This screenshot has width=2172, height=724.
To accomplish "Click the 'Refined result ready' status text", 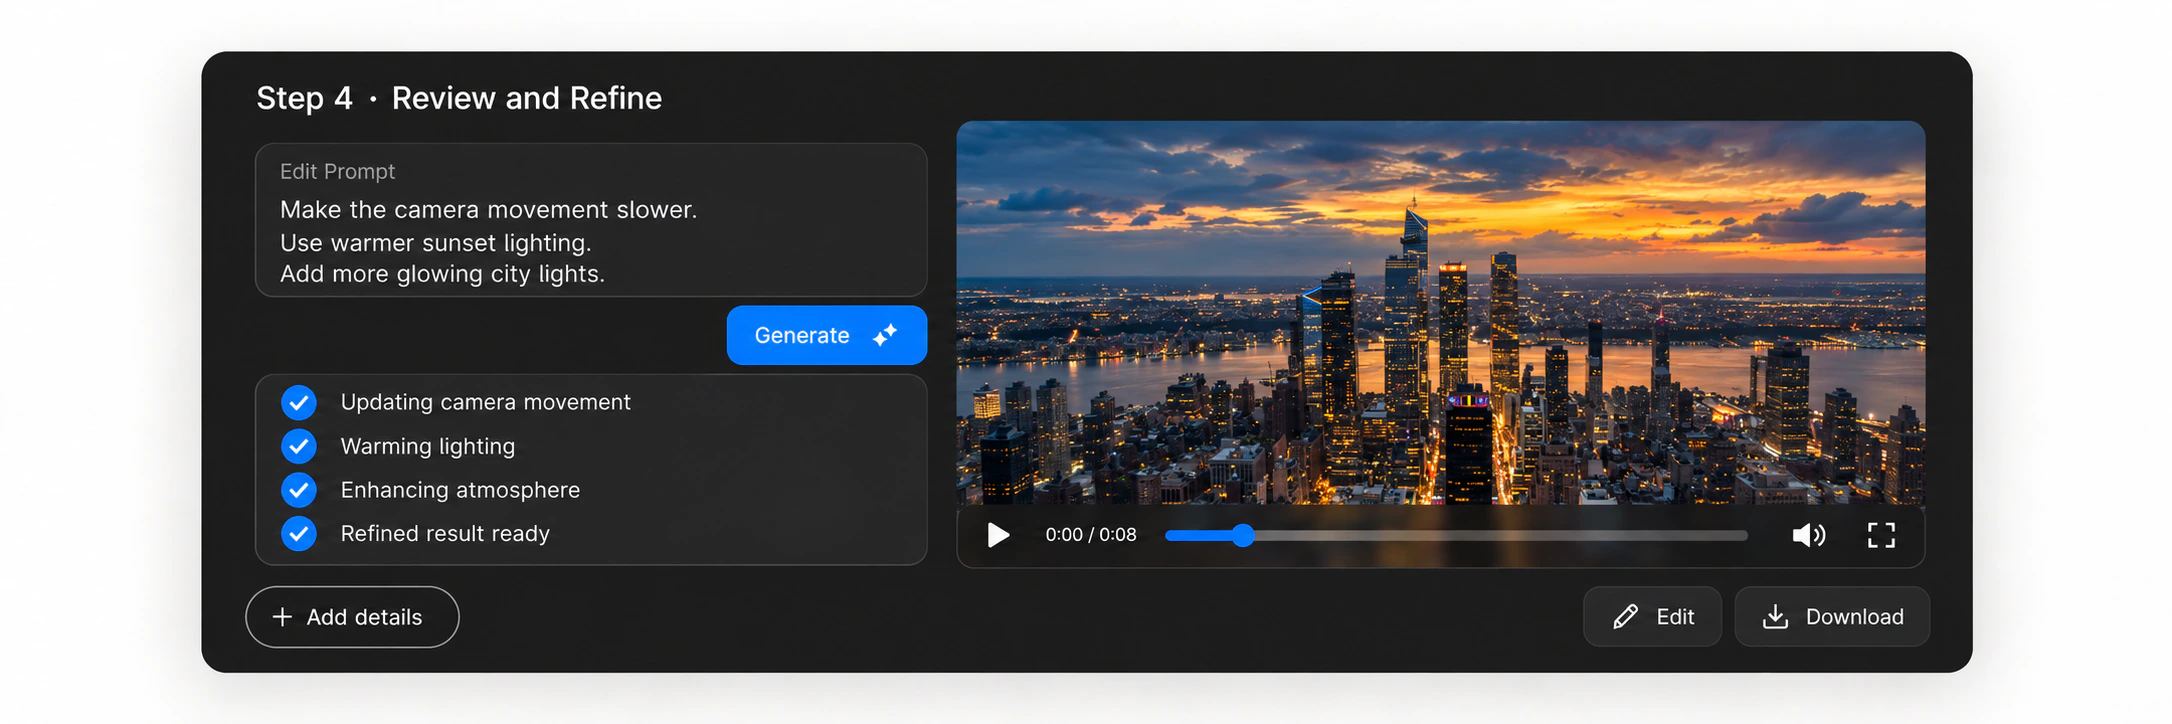I will pos(445,534).
